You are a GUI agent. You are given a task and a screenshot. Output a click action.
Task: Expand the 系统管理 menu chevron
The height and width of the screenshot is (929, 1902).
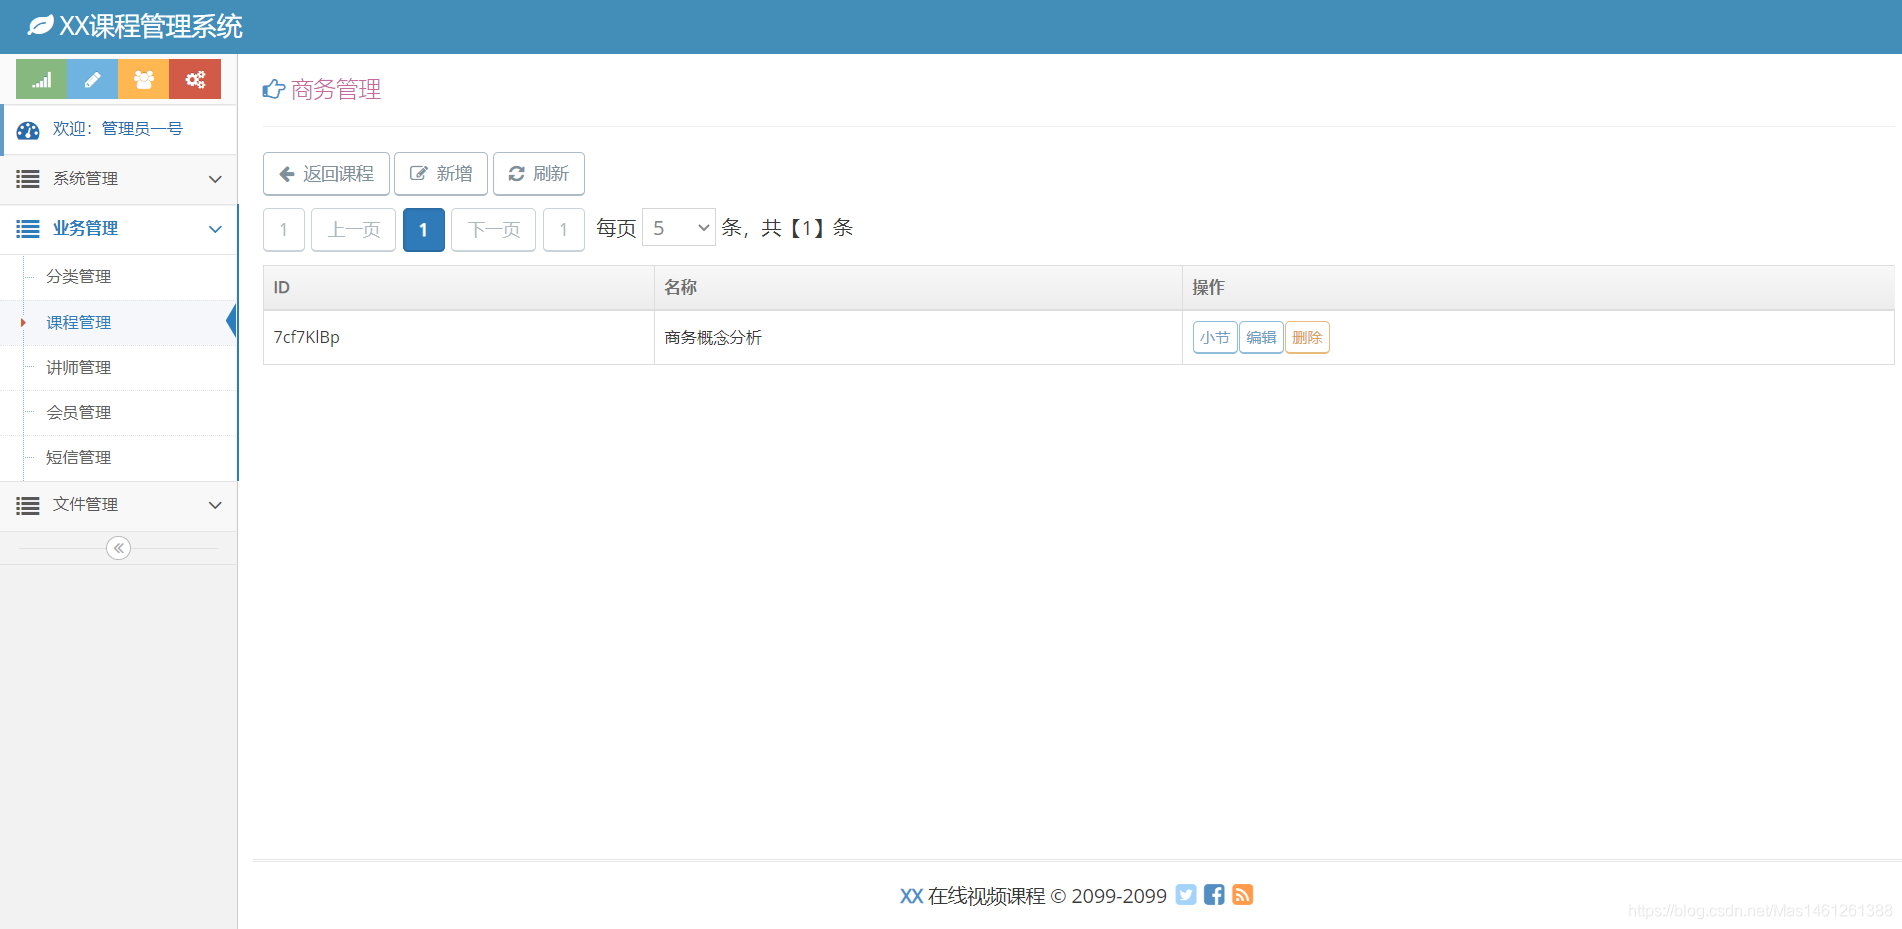click(x=215, y=179)
